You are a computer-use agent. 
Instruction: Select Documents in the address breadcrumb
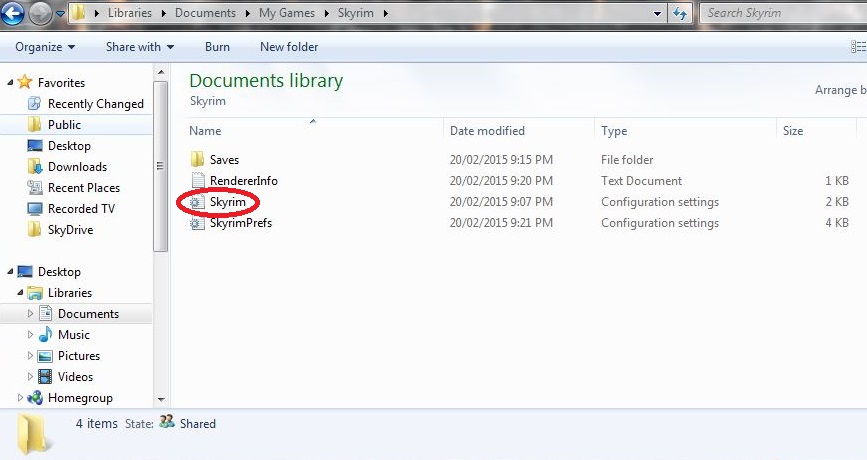click(x=205, y=13)
